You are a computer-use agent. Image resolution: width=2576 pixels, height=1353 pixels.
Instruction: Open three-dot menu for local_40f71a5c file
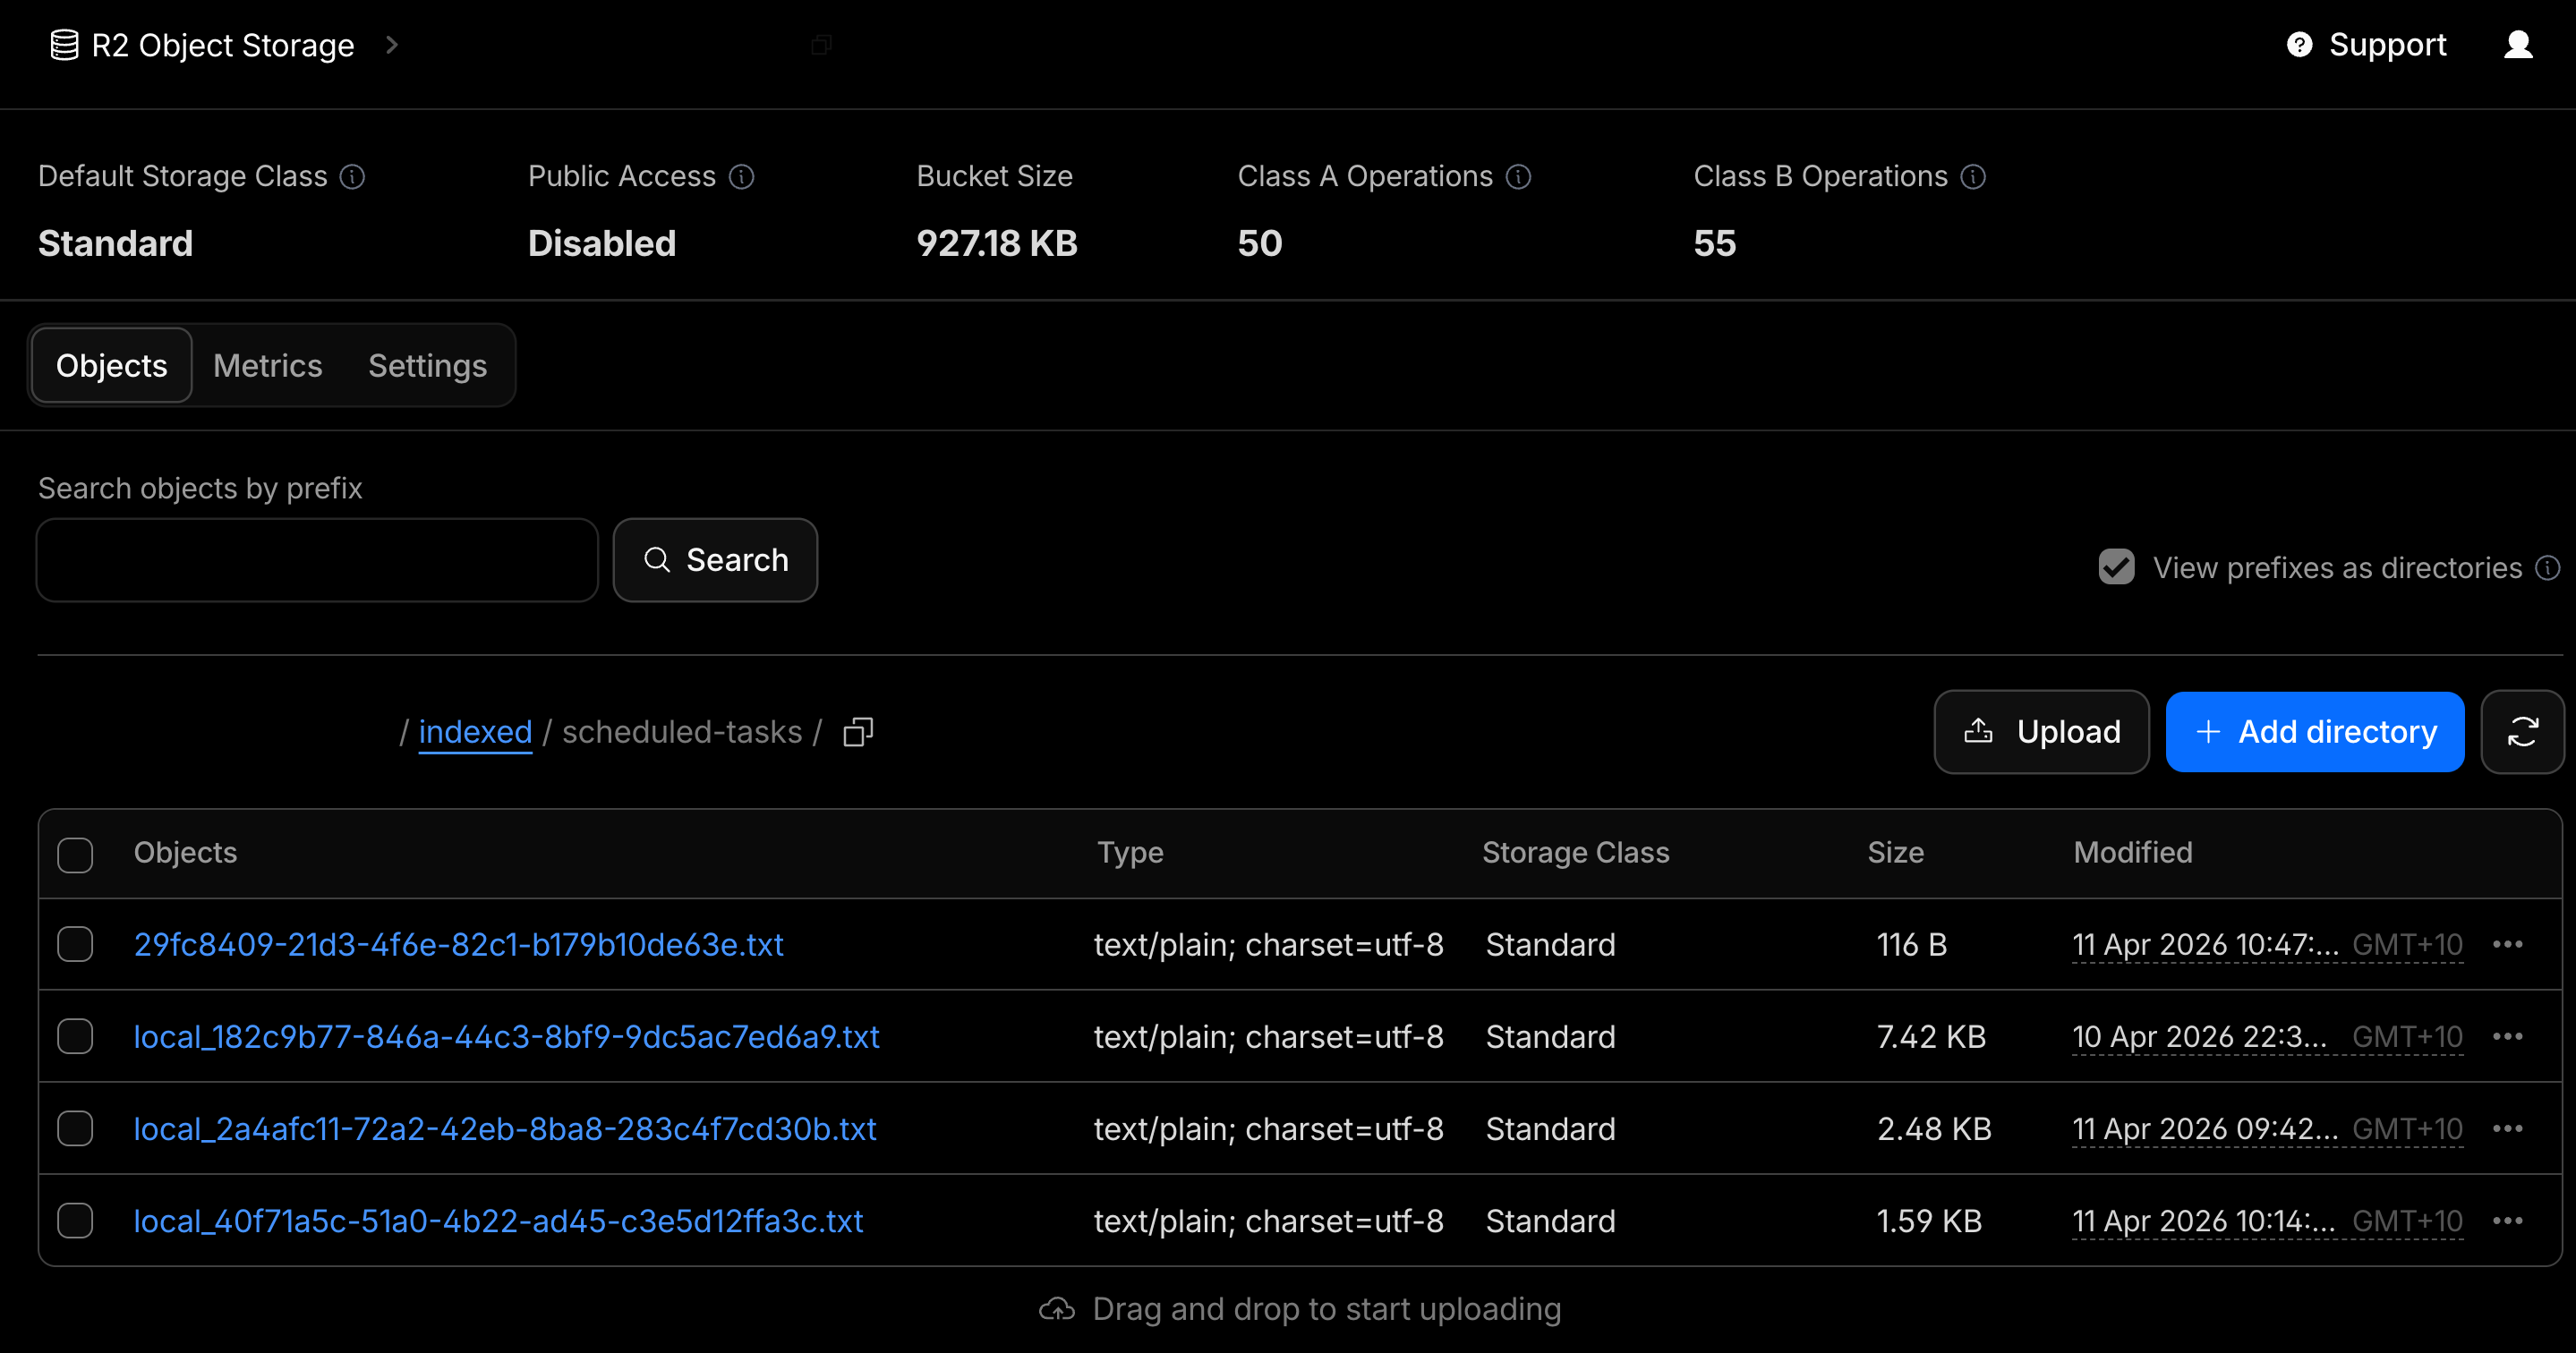coord(2507,1220)
